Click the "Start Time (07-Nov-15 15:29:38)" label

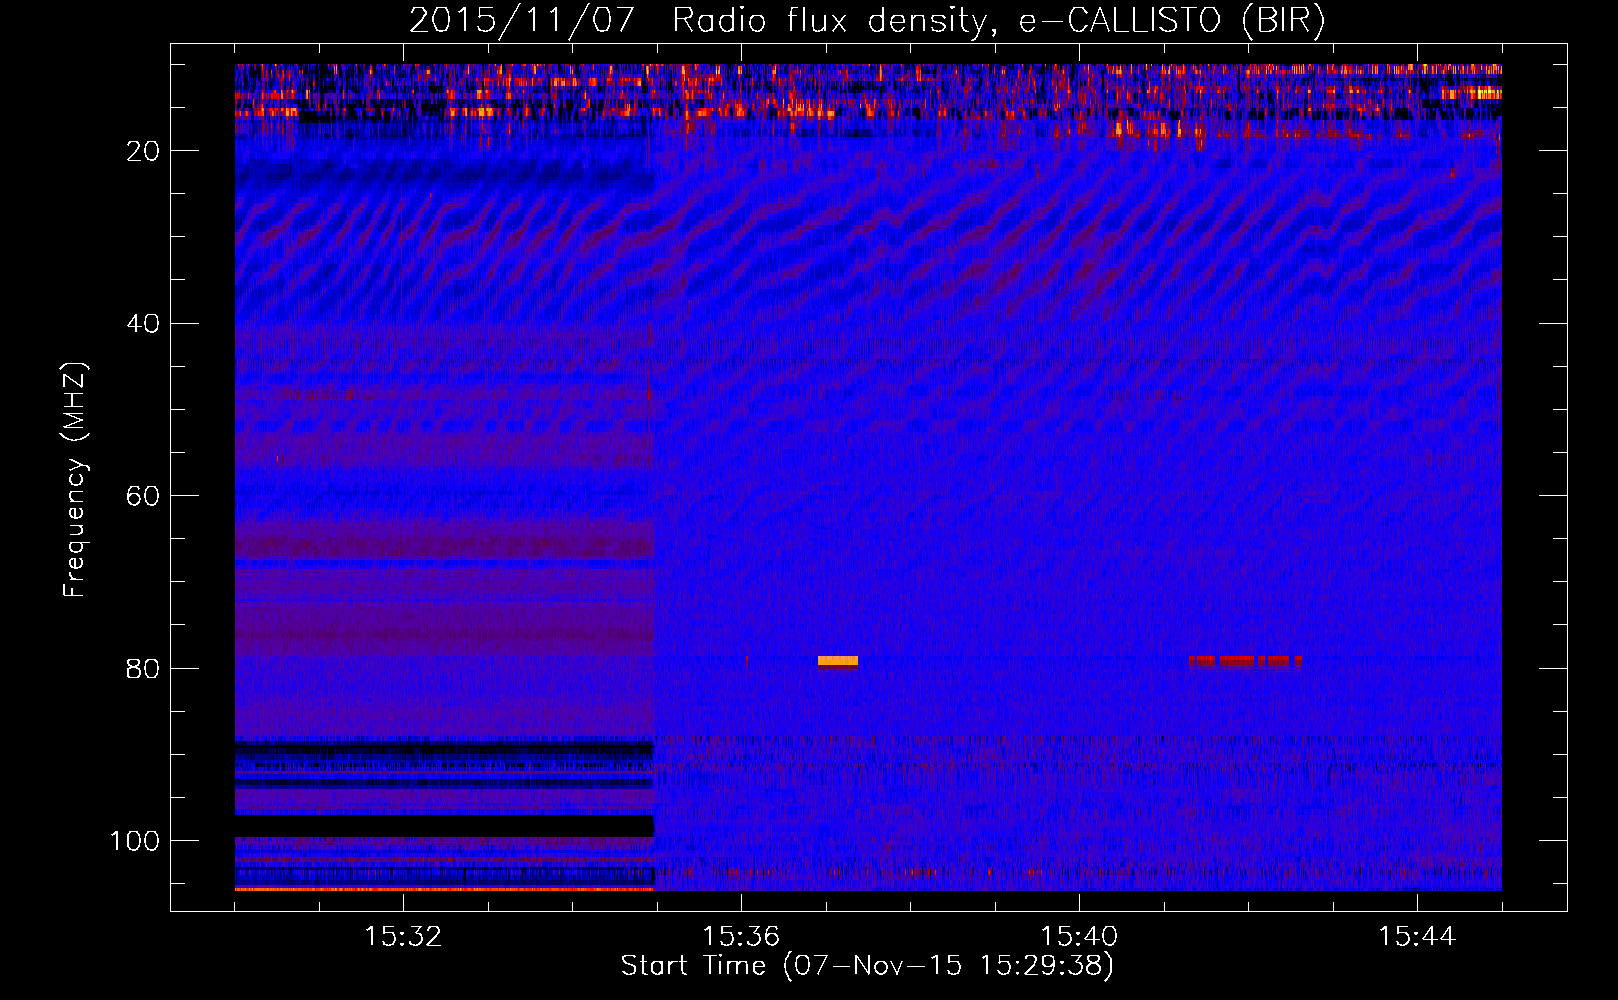(x=867, y=966)
